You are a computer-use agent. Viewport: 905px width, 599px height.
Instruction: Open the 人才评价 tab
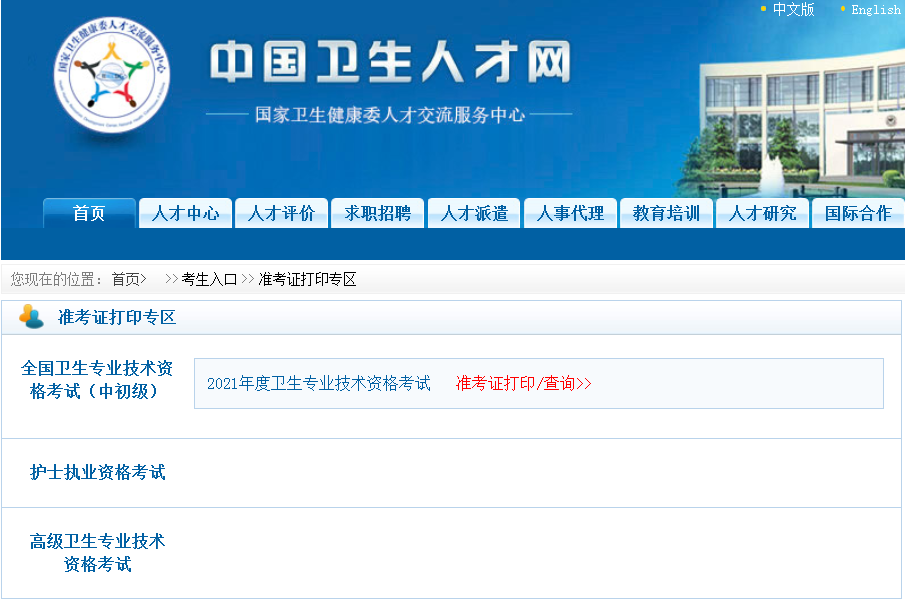(x=282, y=213)
